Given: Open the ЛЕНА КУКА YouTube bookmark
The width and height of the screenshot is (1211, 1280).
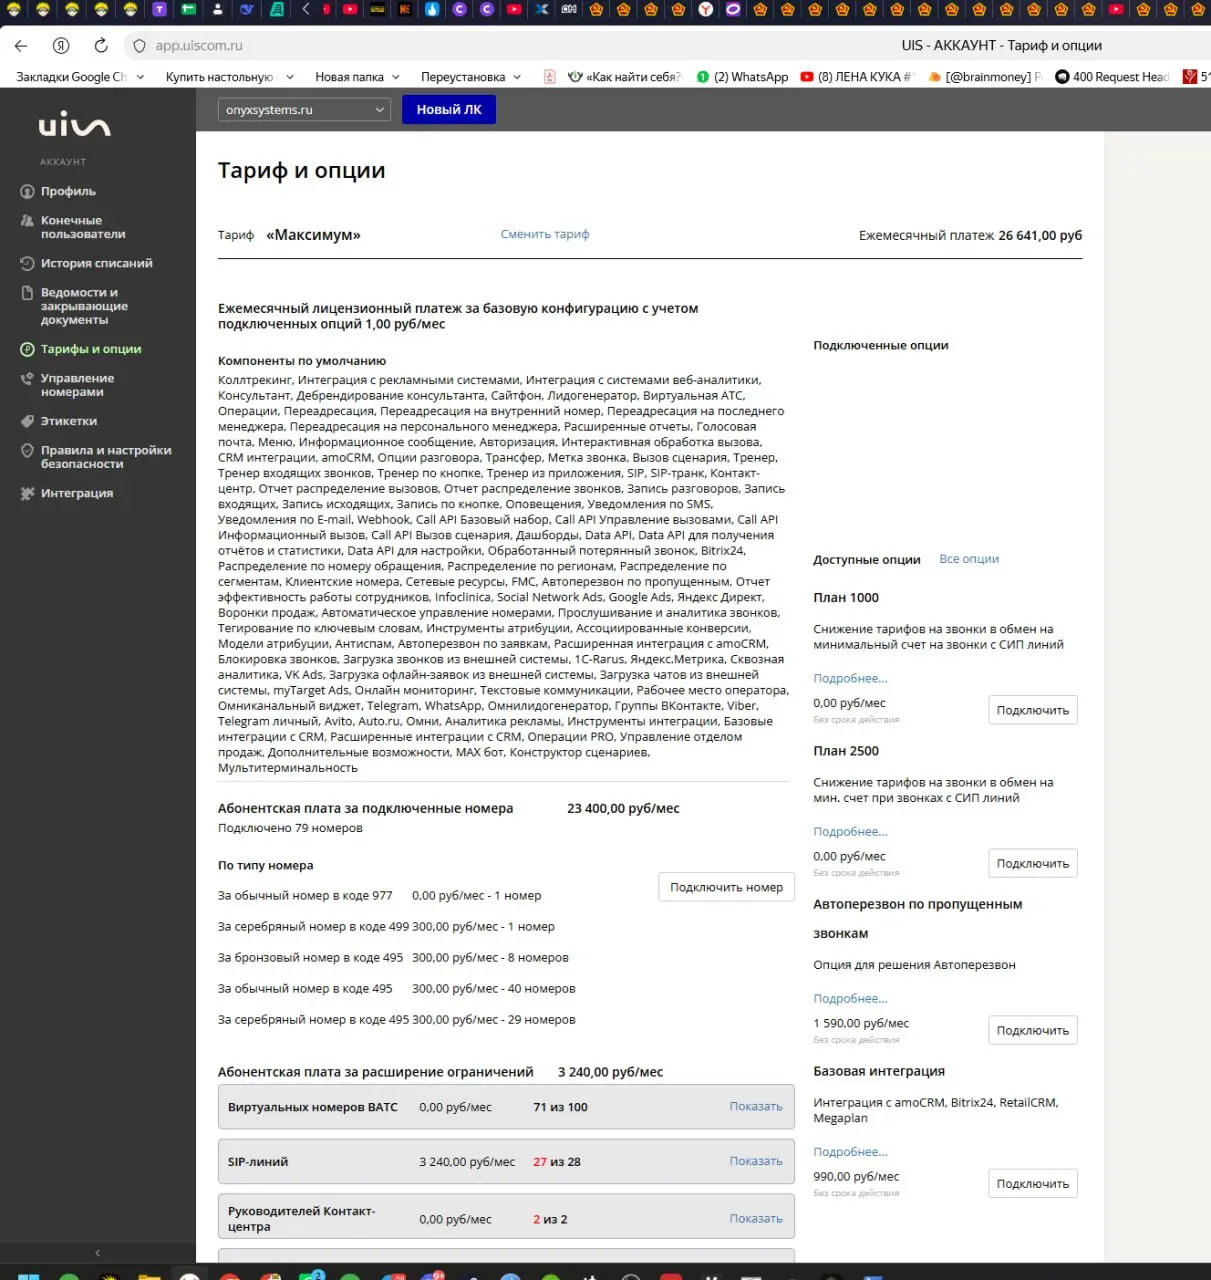Looking at the screenshot, I should click(x=856, y=77).
